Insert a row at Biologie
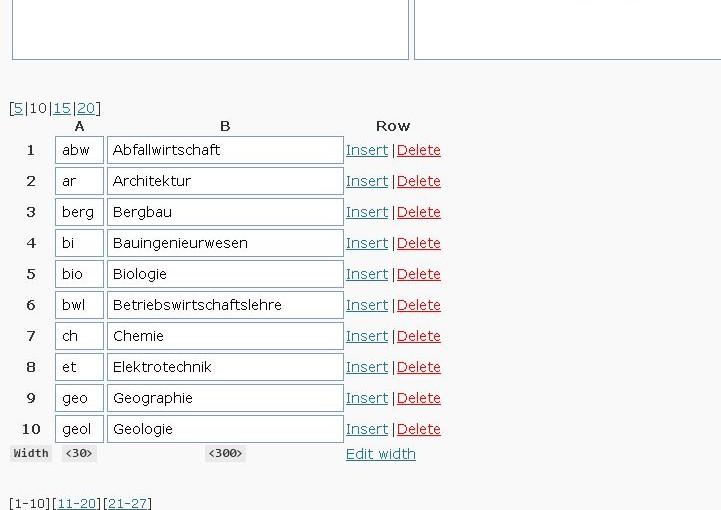 click(x=366, y=274)
